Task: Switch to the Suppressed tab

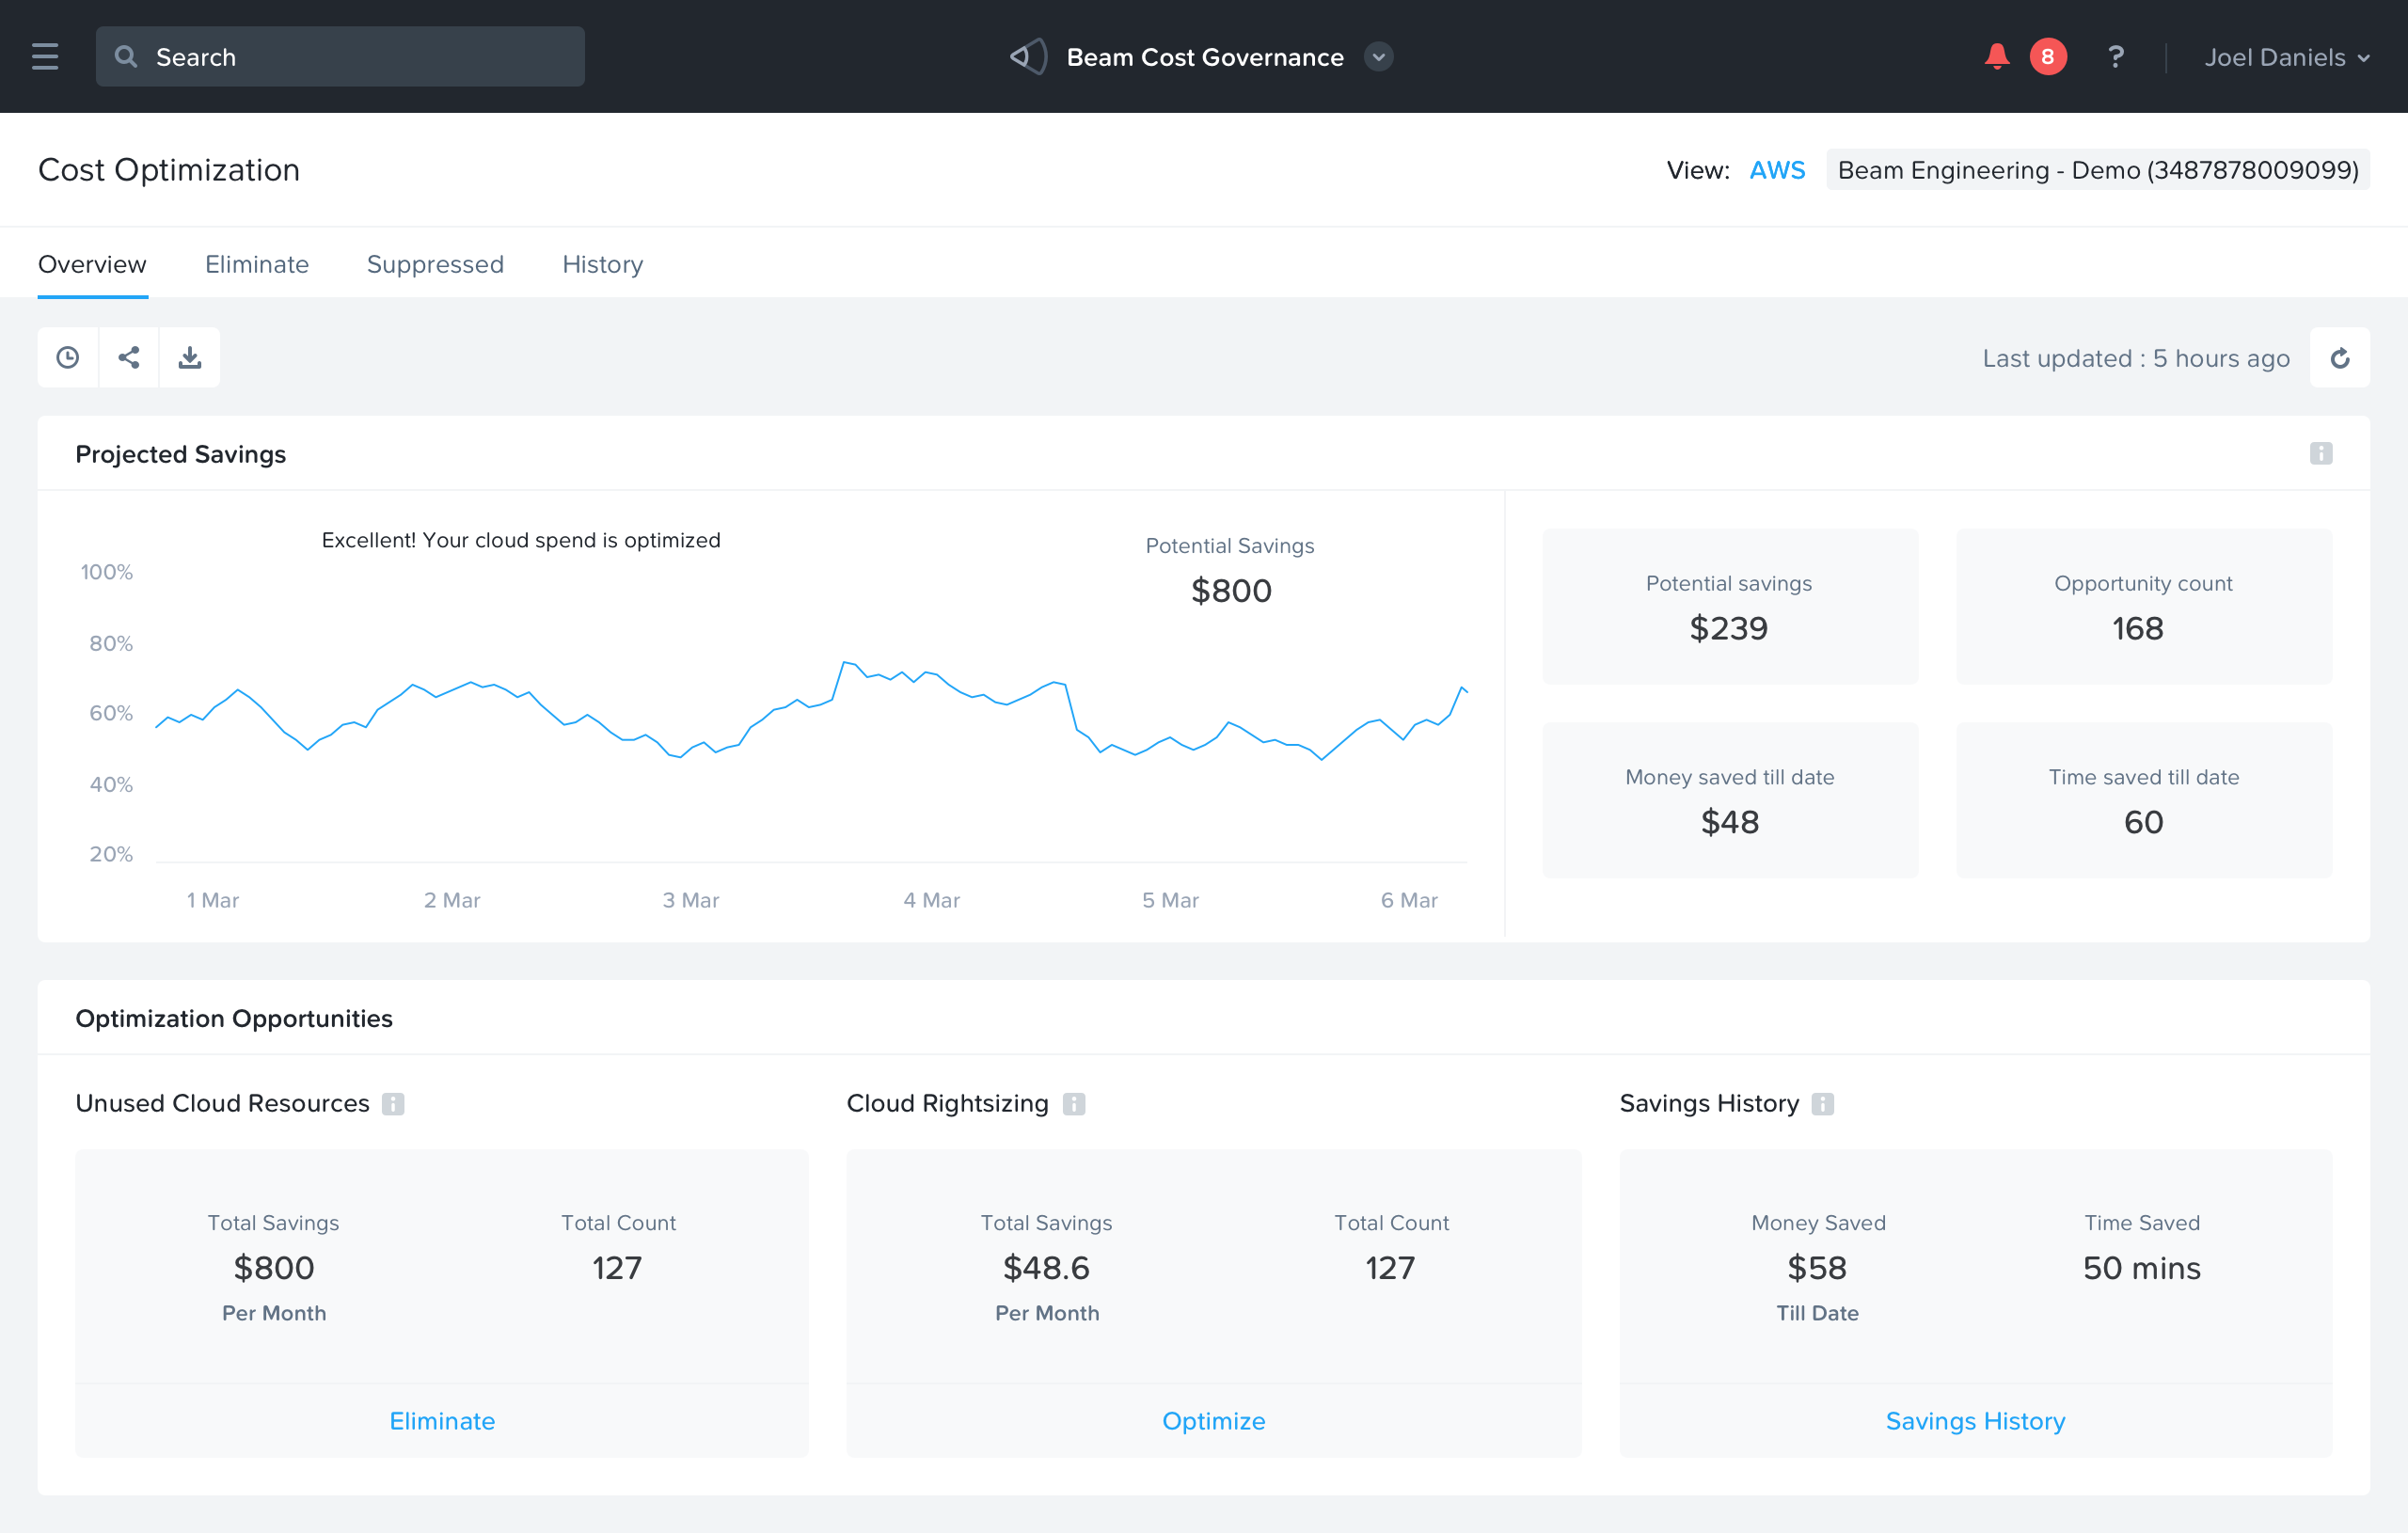Action: pyautogui.click(x=435, y=264)
